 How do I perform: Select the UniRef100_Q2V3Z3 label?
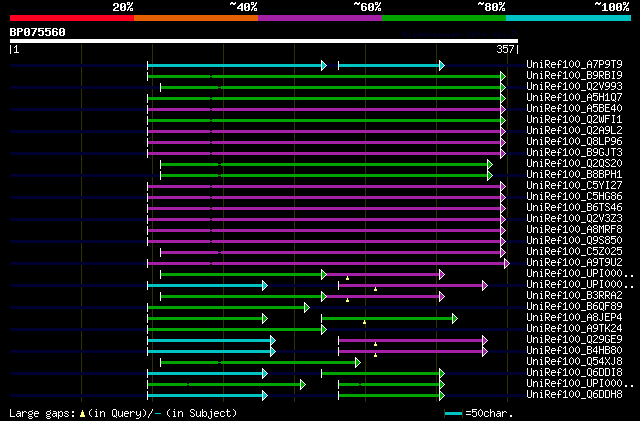coord(574,219)
